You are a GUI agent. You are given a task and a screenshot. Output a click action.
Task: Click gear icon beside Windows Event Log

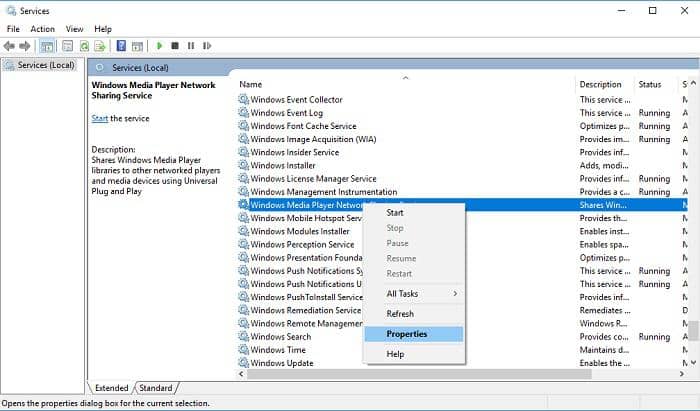243,112
